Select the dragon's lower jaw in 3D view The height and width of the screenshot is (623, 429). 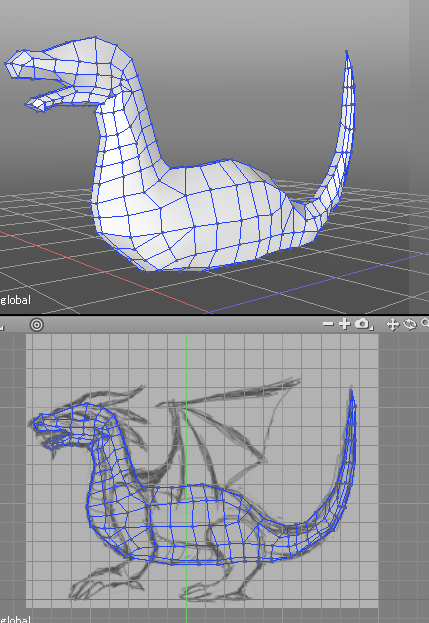click(x=52, y=99)
